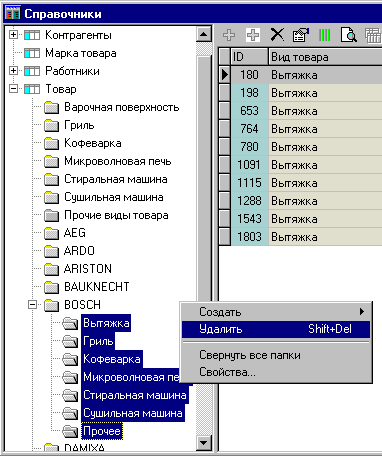The height and width of the screenshot is (456, 382).
Task: Open the Создать submenu arrow
Action: [362, 312]
